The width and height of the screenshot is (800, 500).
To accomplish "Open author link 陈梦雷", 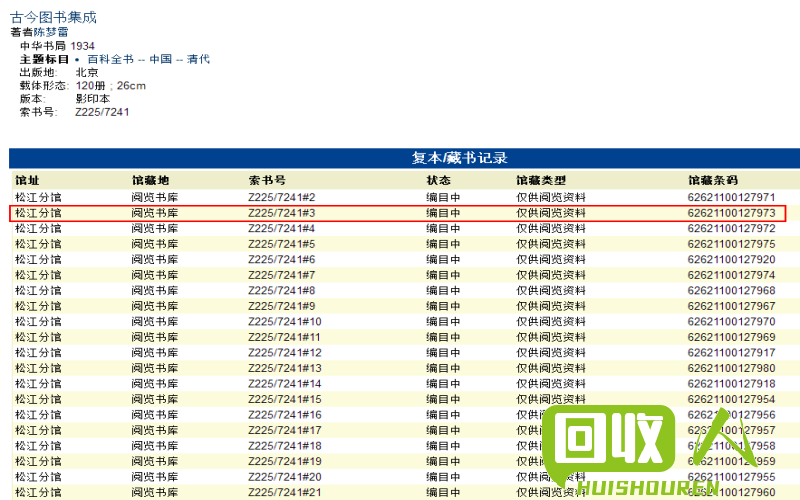I will pyautogui.click(x=51, y=32).
